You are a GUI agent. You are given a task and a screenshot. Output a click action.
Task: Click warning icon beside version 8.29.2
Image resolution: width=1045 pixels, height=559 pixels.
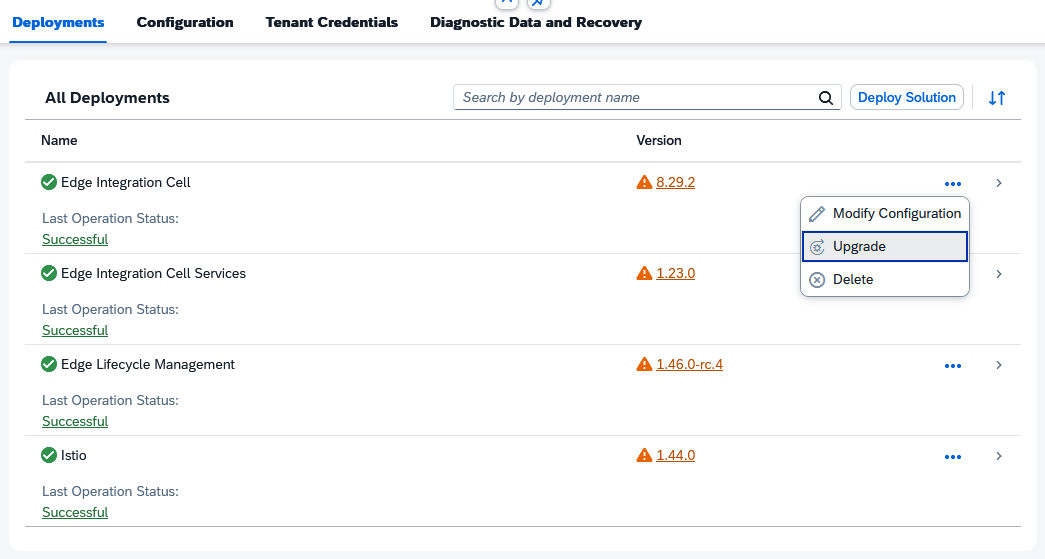644,183
